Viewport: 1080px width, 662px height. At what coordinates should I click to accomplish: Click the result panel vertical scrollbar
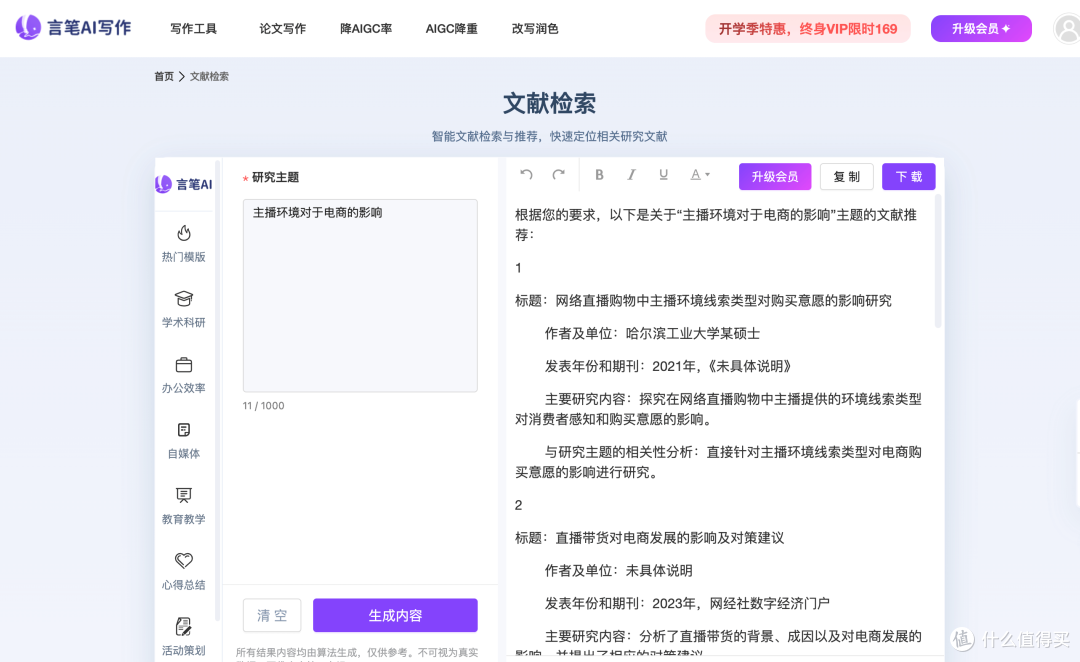[937, 262]
